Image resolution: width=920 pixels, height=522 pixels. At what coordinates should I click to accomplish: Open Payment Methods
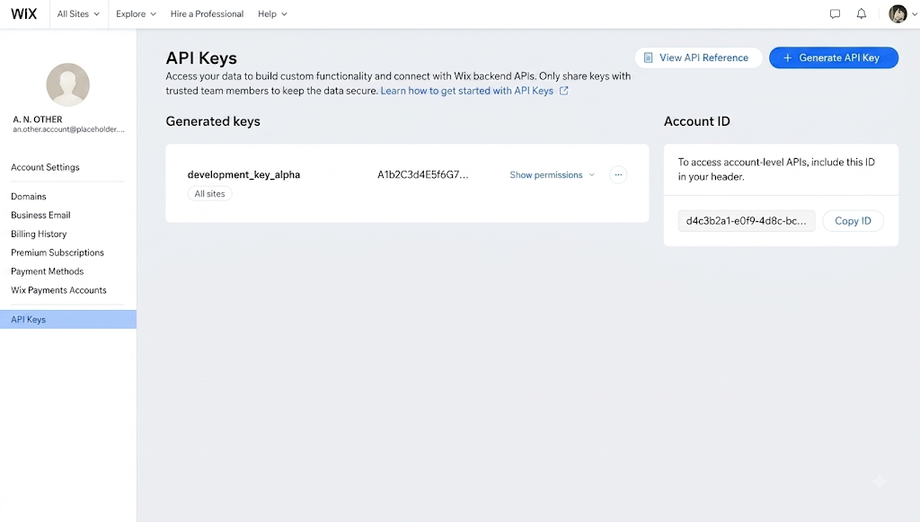(x=47, y=272)
